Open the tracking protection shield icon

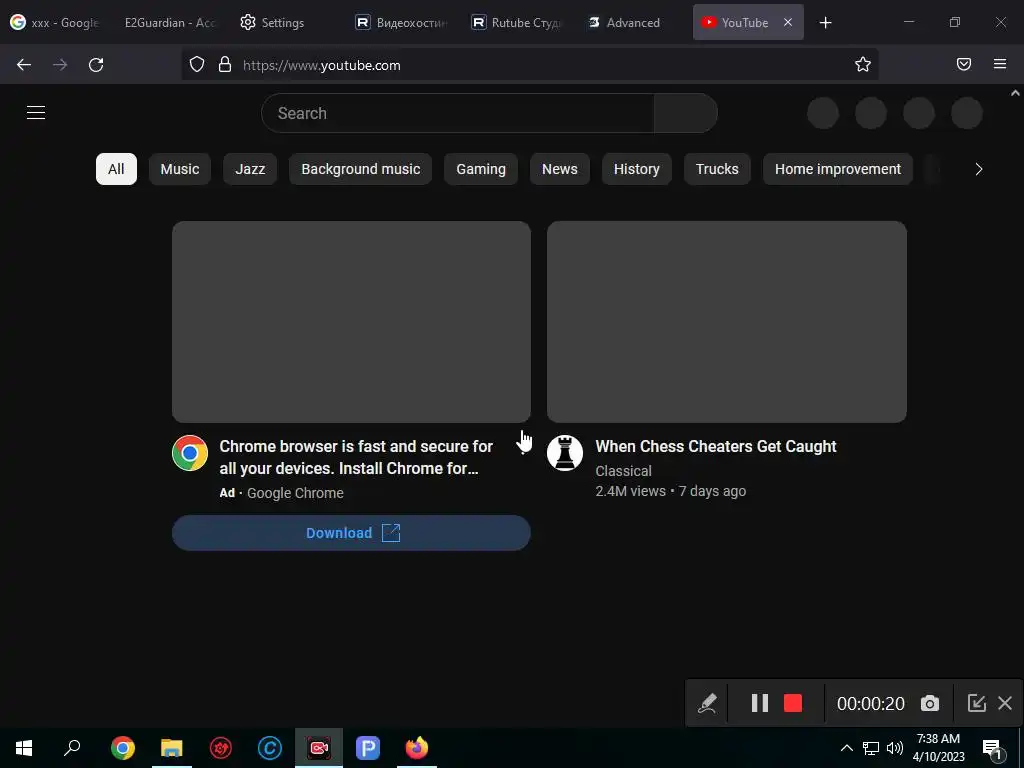(197, 64)
